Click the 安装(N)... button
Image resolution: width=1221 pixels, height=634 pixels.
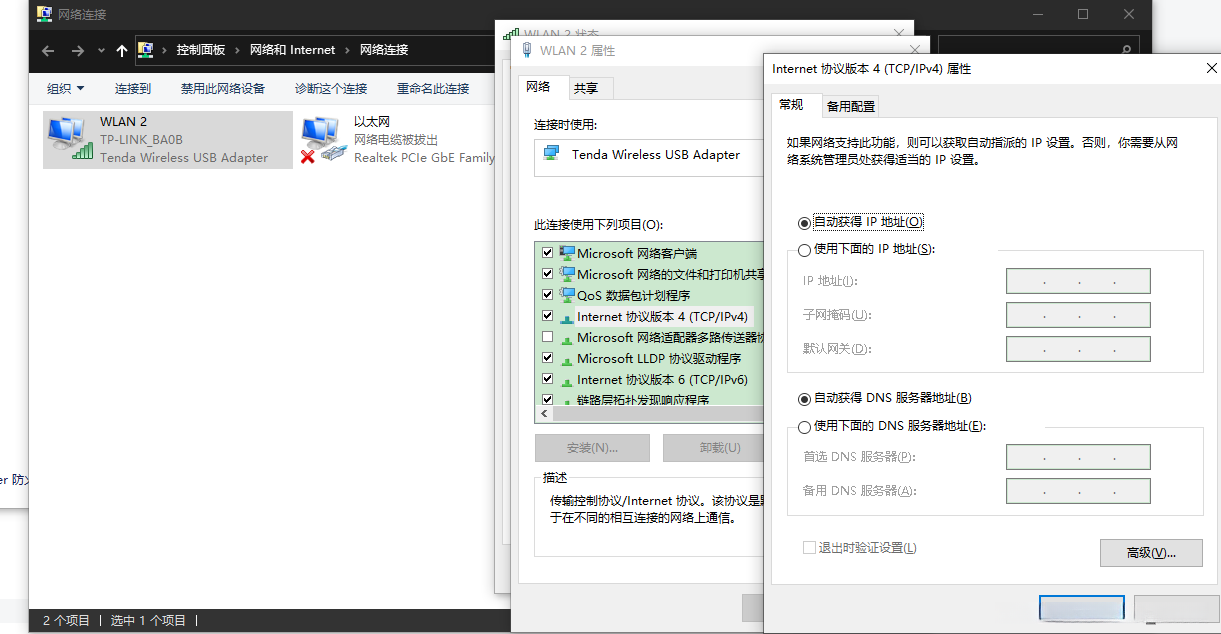pyautogui.click(x=592, y=448)
